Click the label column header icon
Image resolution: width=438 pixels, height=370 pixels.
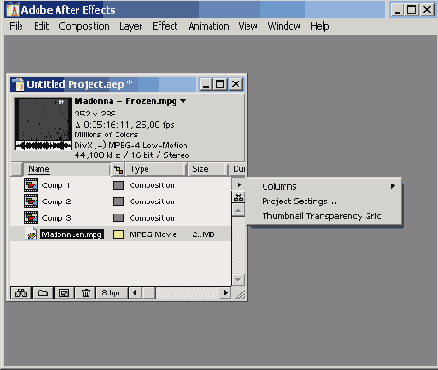click(x=118, y=169)
